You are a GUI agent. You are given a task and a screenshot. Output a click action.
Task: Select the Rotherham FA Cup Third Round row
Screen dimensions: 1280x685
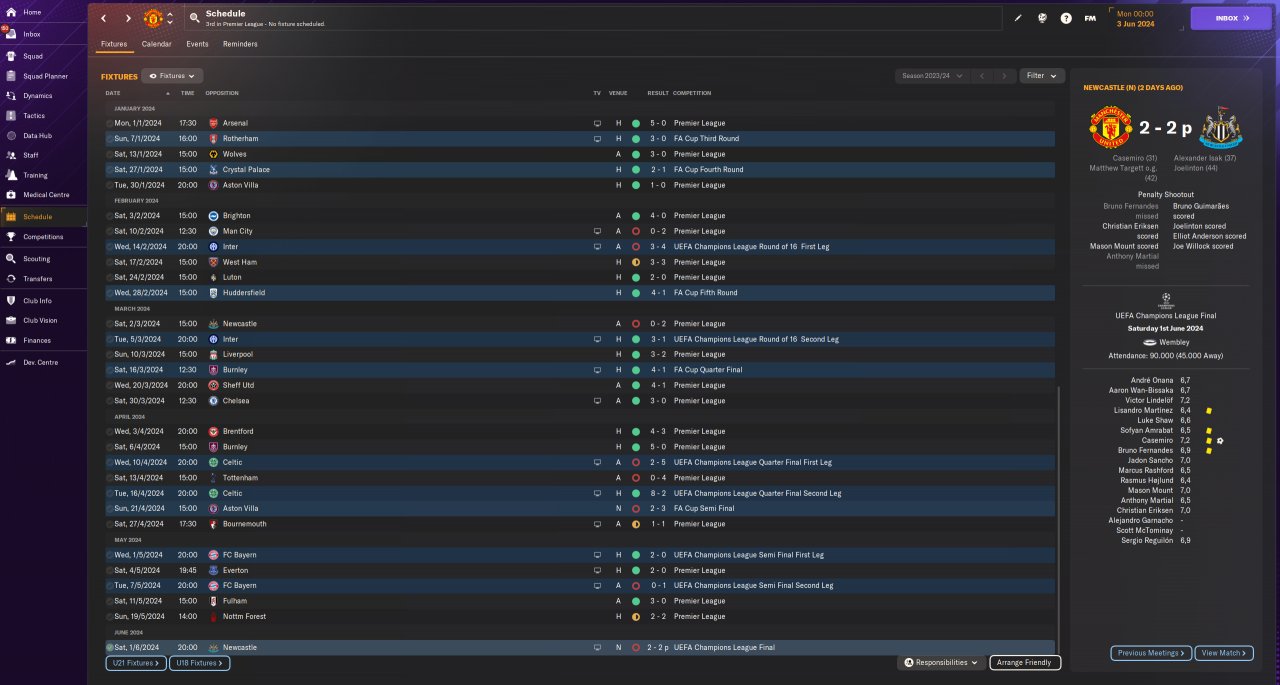(x=579, y=139)
